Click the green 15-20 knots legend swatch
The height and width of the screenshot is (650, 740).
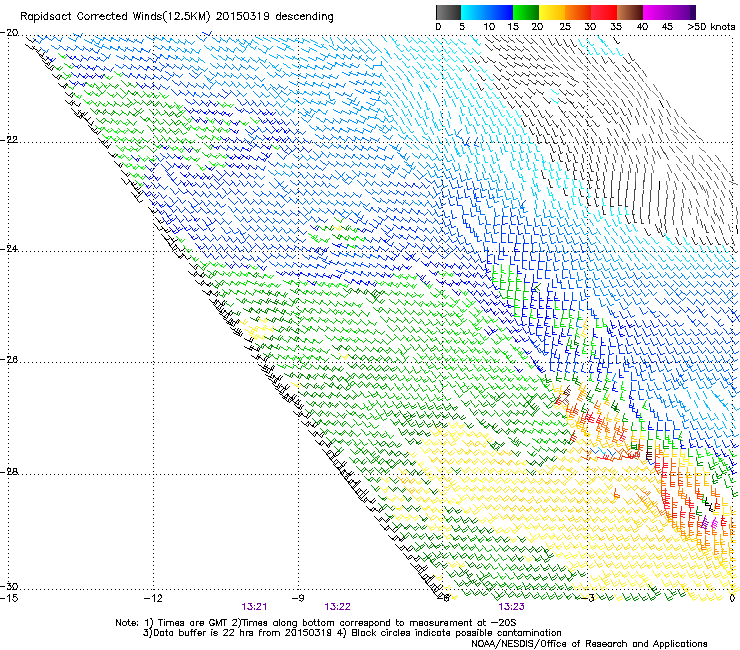(x=526, y=12)
